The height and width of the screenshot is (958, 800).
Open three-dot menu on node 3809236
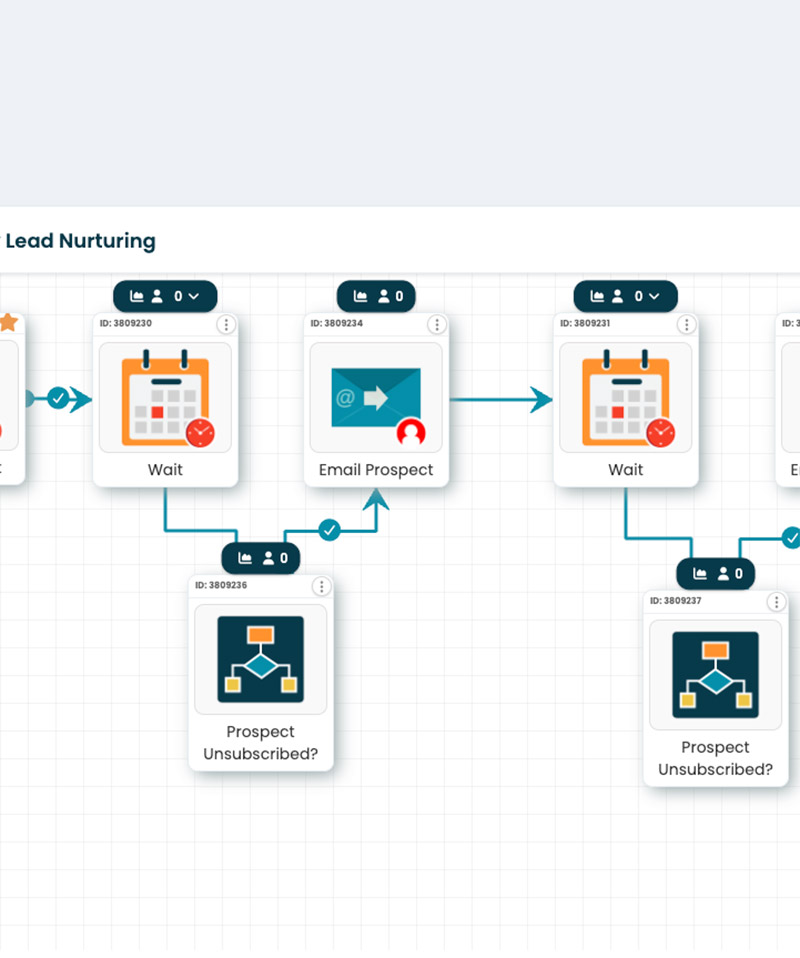pyautogui.click(x=321, y=586)
